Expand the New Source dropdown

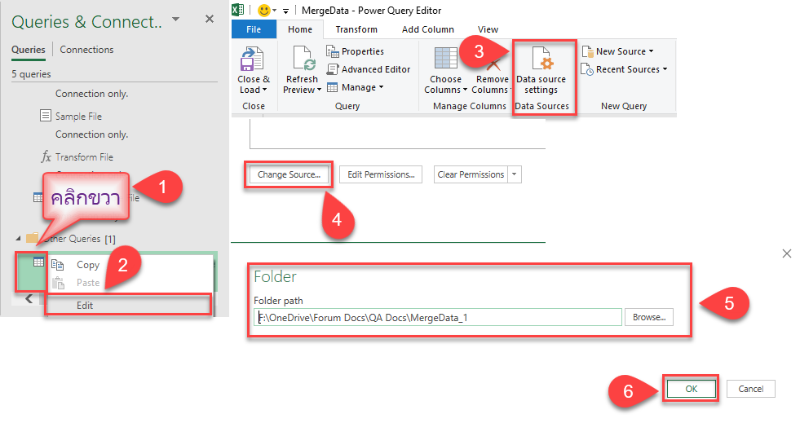coord(624,51)
